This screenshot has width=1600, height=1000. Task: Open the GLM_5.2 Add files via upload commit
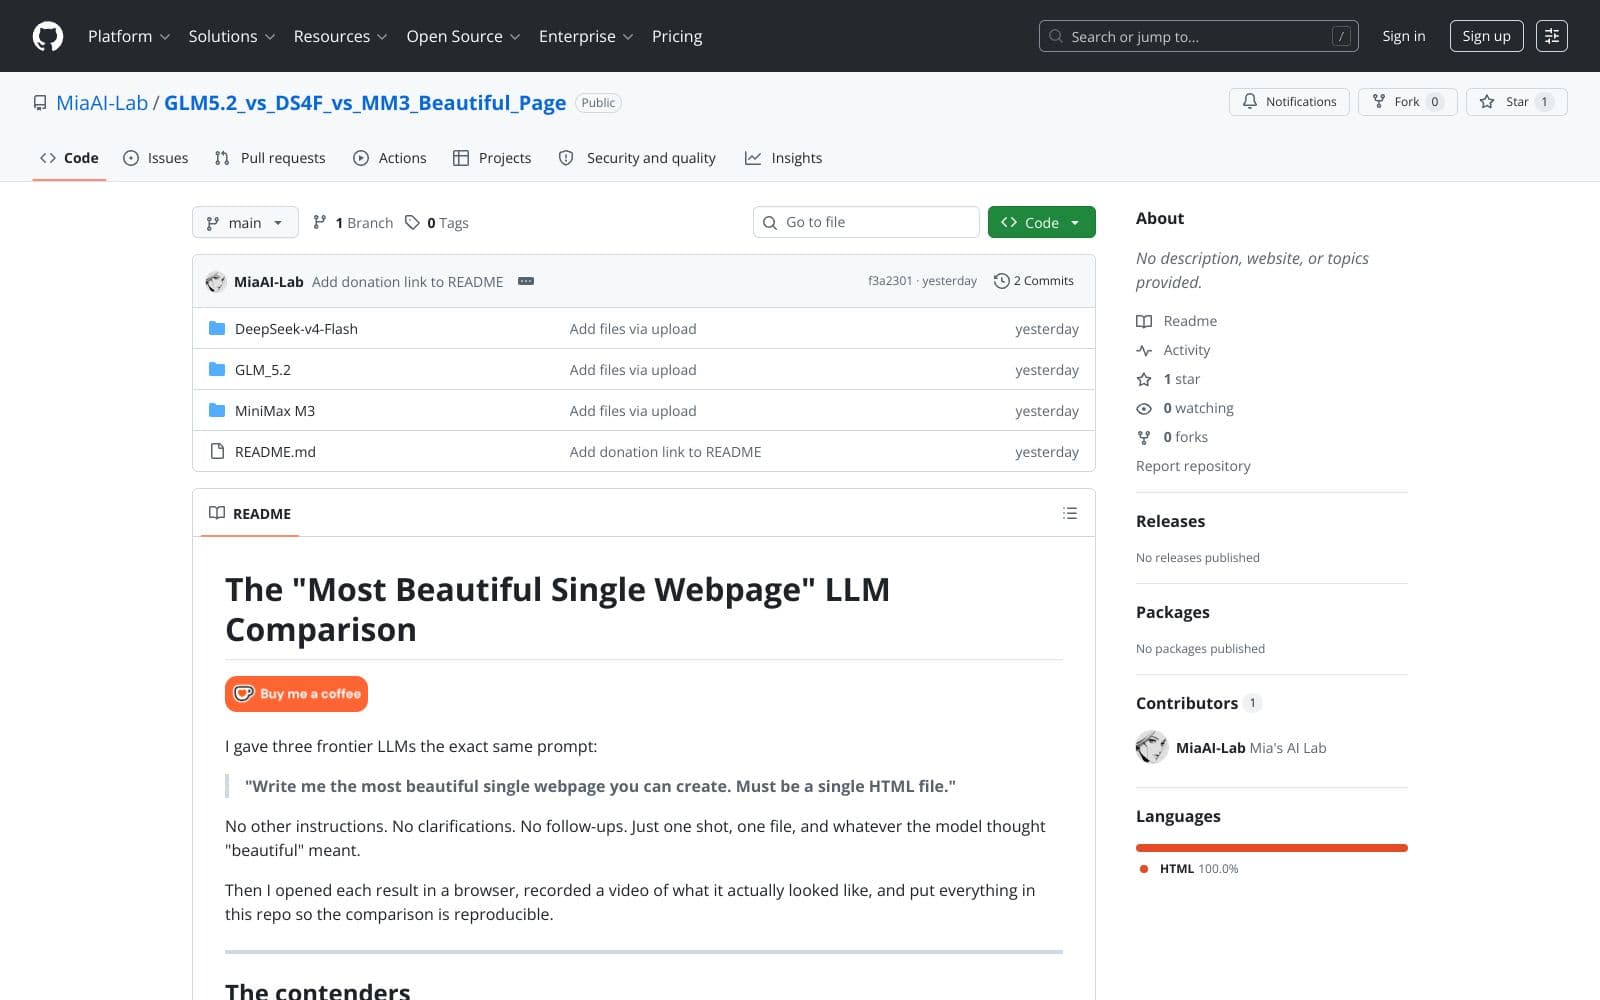(x=633, y=370)
